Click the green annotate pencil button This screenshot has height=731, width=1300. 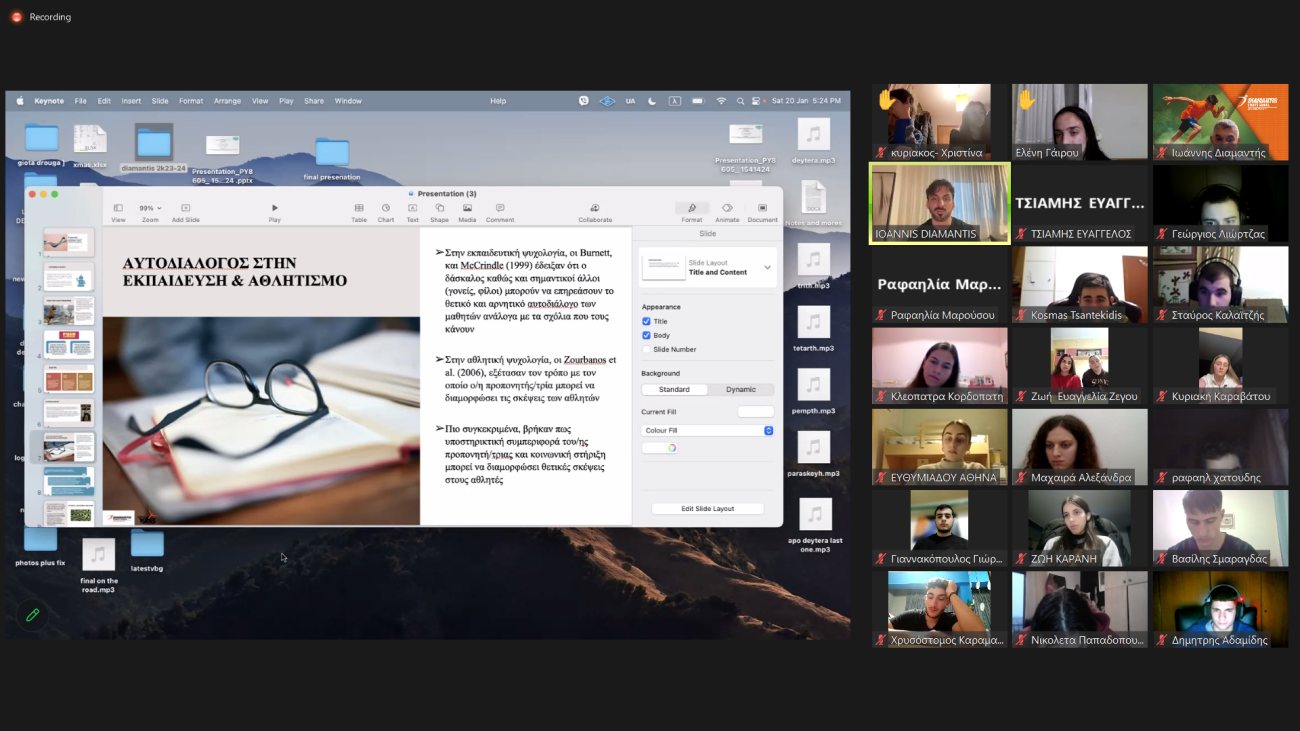click(32, 615)
